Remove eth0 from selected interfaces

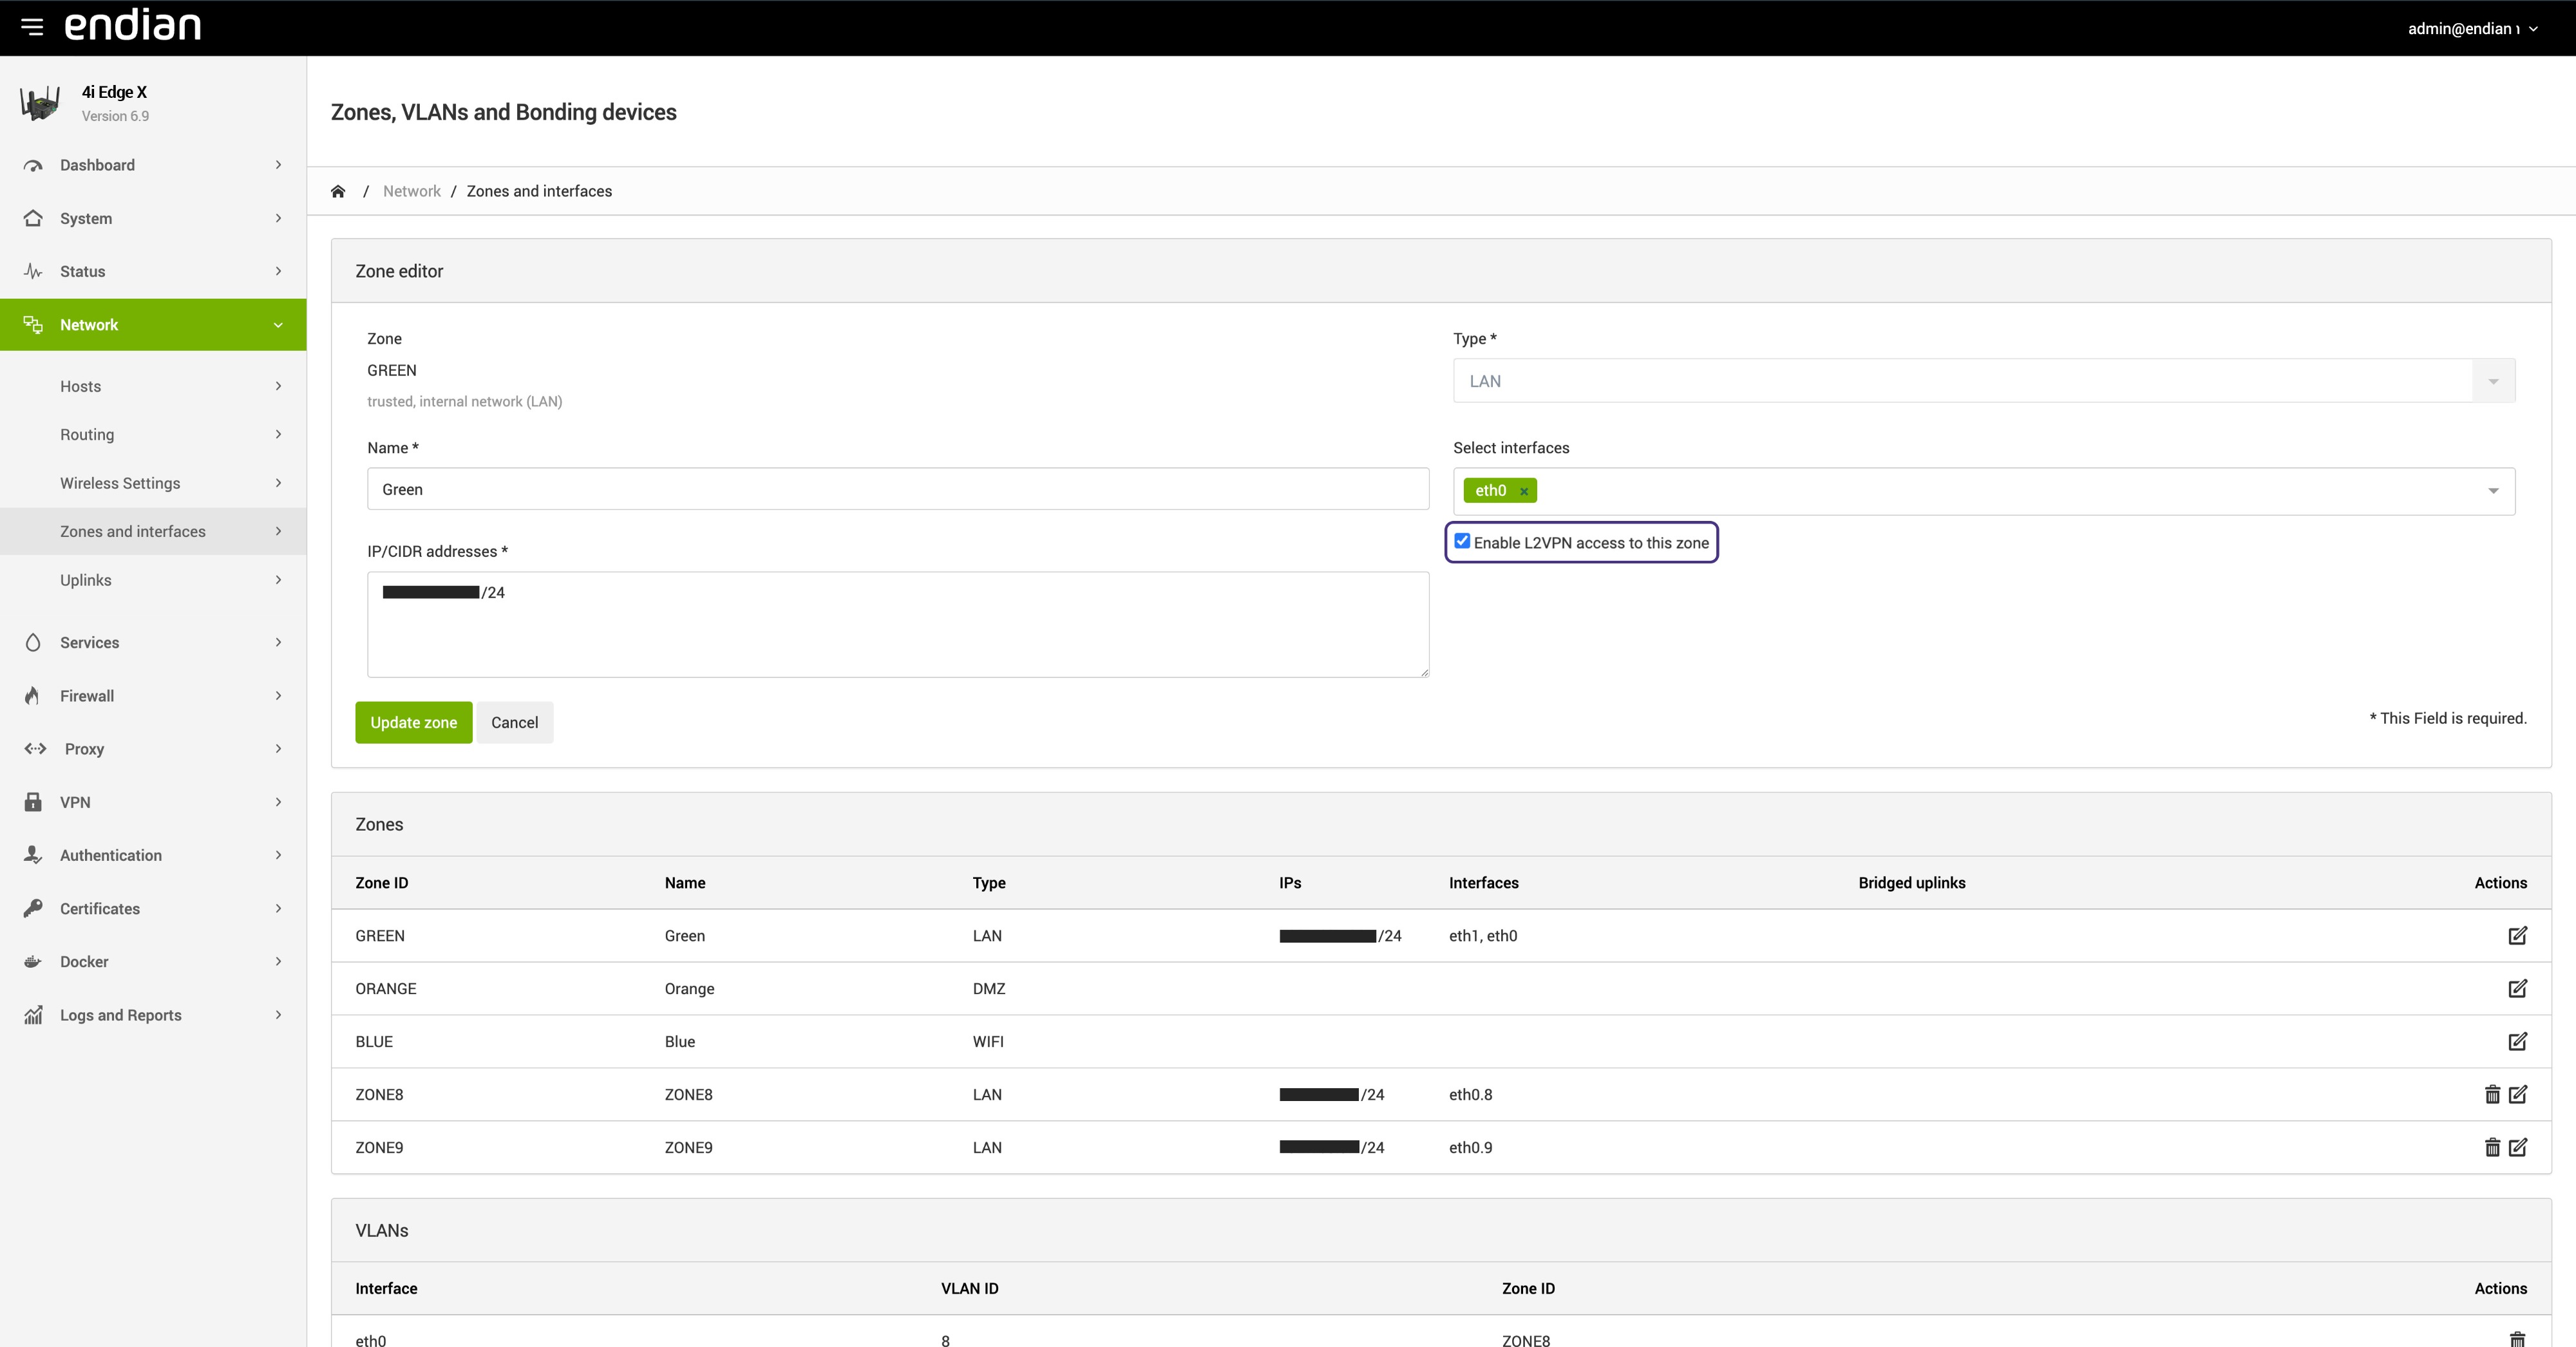tap(1523, 491)
